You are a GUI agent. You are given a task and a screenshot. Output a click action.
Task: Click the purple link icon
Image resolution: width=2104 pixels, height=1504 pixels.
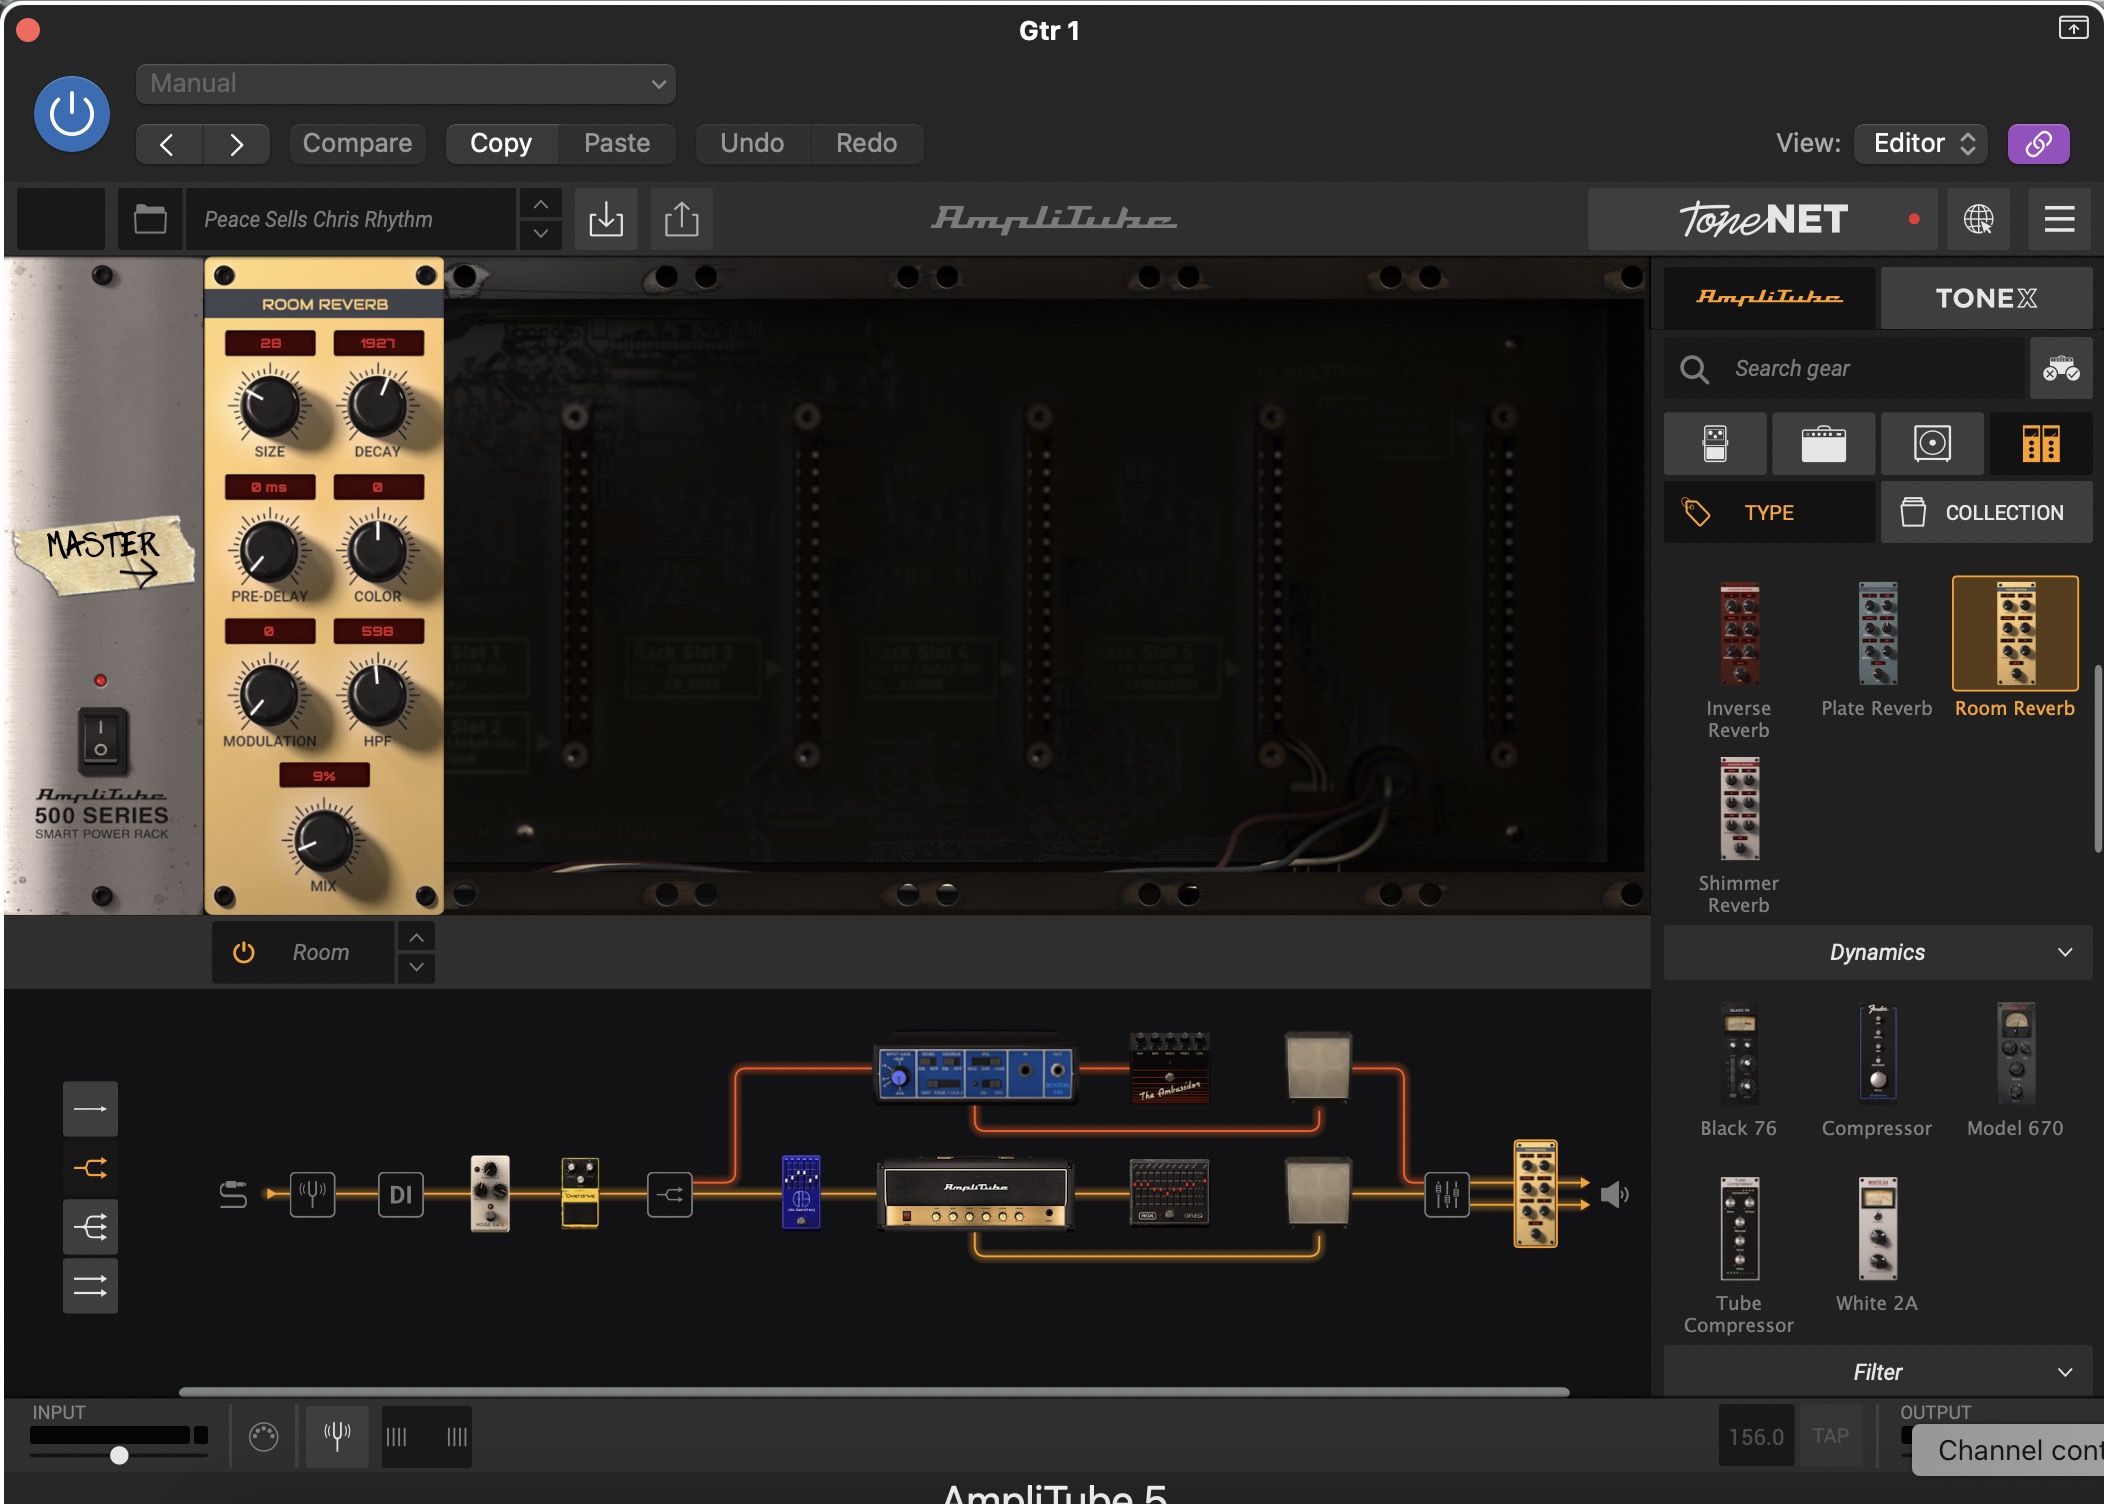2038,144
